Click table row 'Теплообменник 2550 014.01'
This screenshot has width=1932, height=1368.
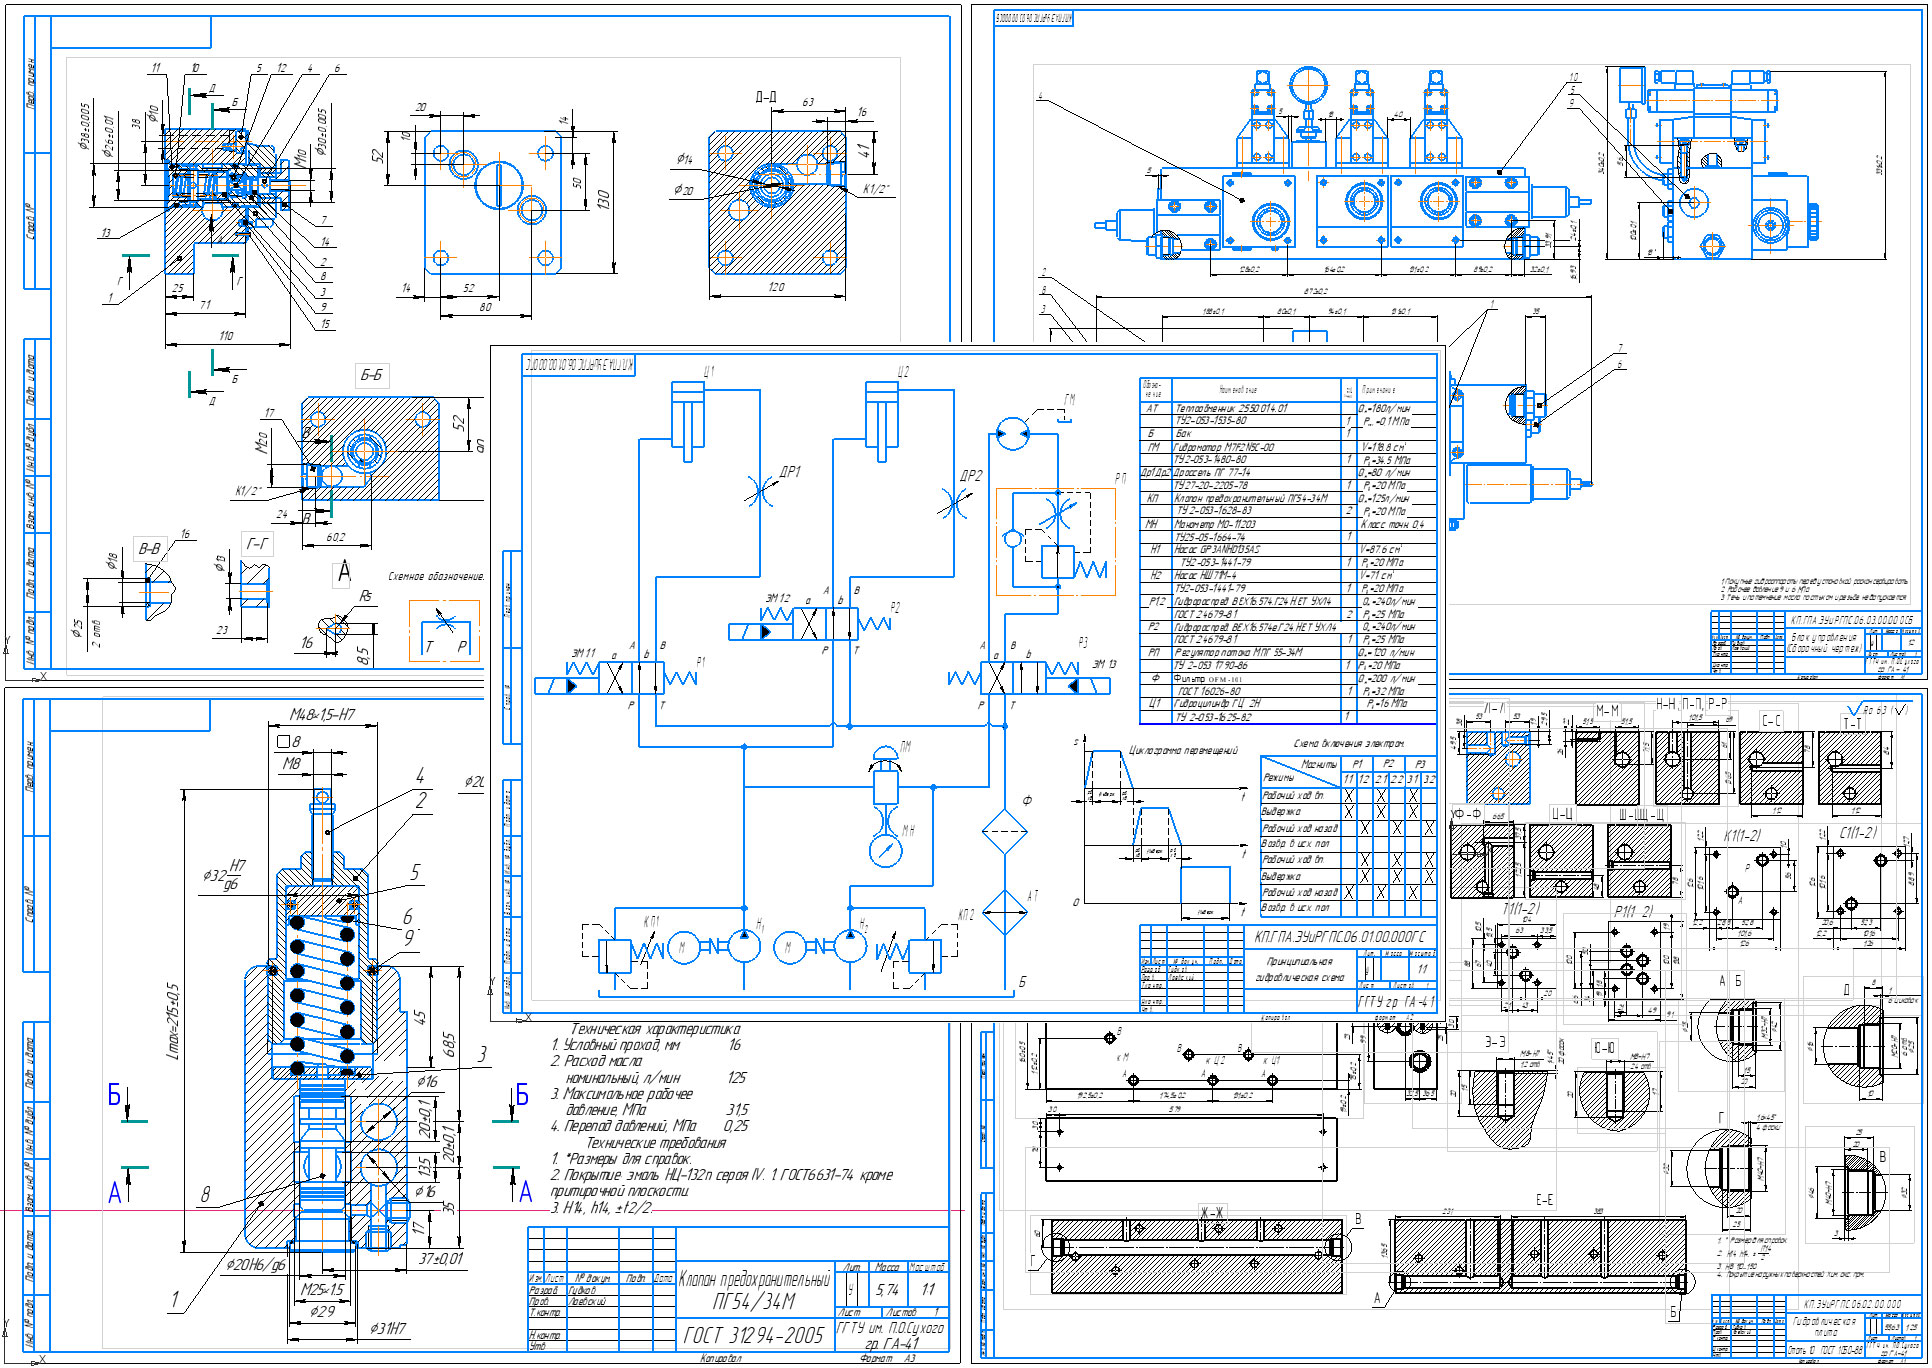1288,408
